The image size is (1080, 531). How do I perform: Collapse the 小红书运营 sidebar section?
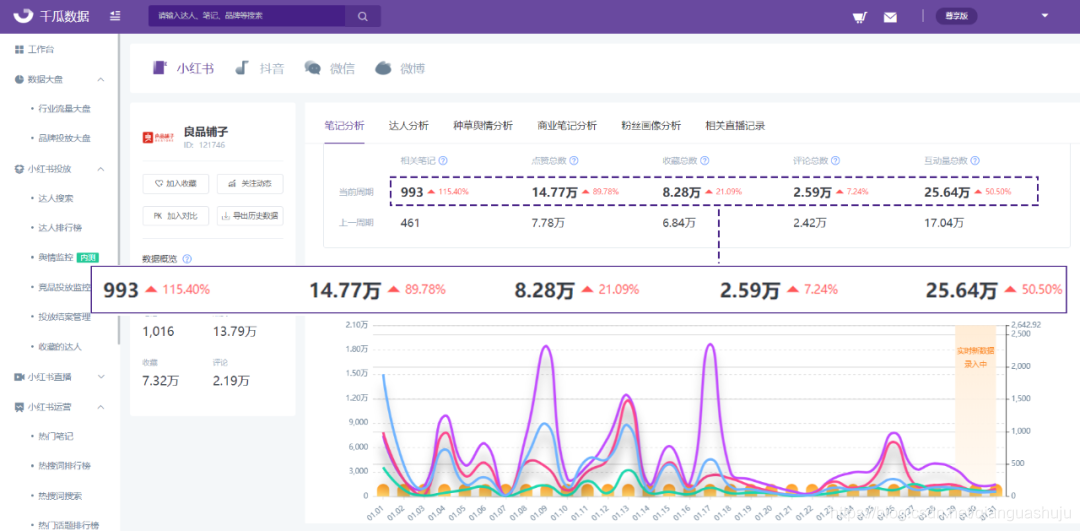click(x=101, y=406)
